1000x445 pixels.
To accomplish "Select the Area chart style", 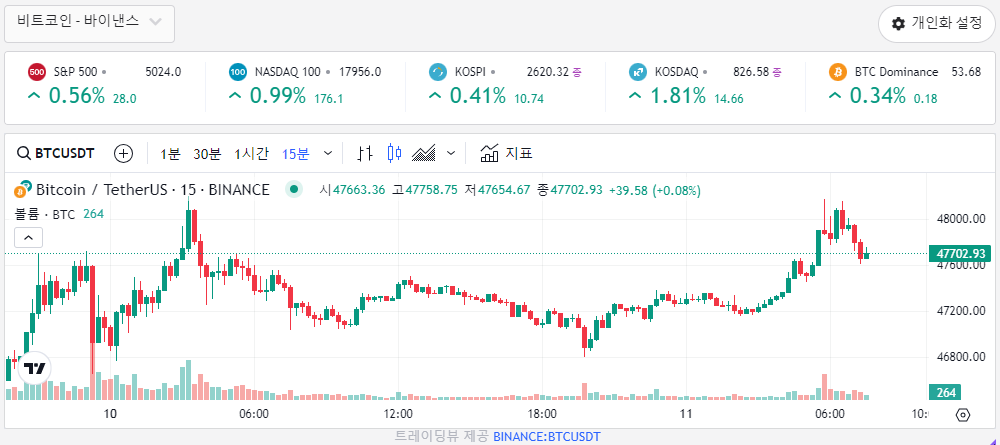I will pyautogui.click(x=424, y=153).
